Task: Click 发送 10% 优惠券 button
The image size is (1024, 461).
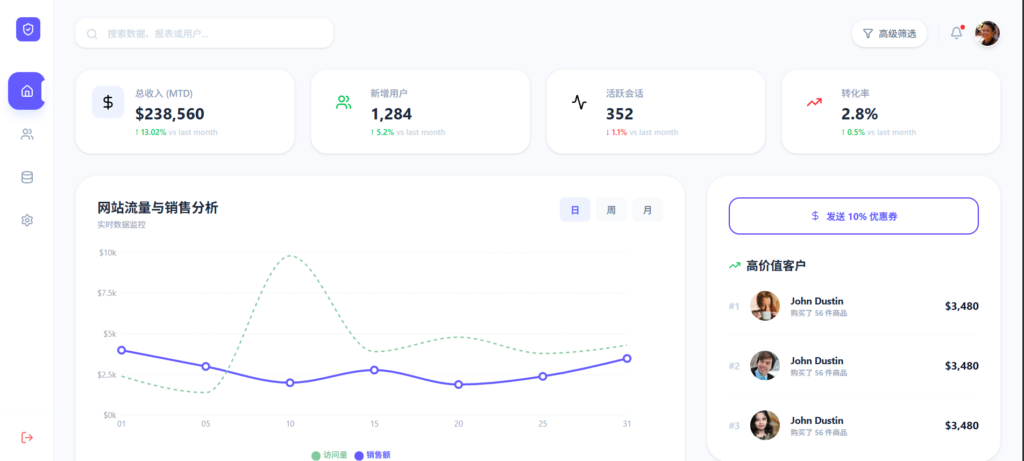Action: (x=854, y=216)
